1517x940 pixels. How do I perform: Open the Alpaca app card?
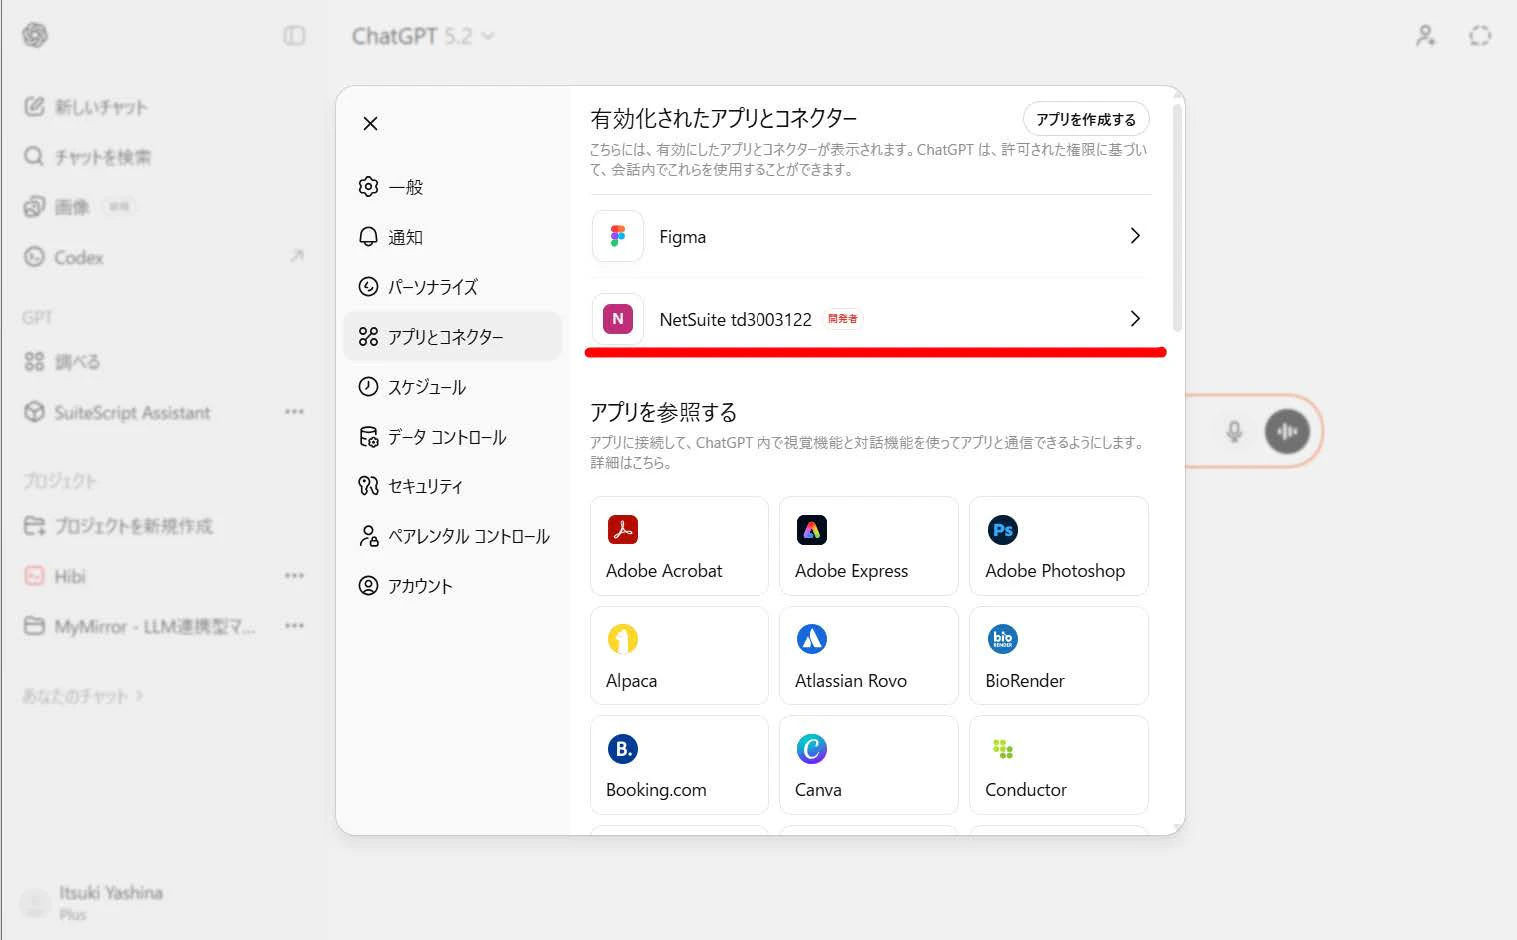679,656
